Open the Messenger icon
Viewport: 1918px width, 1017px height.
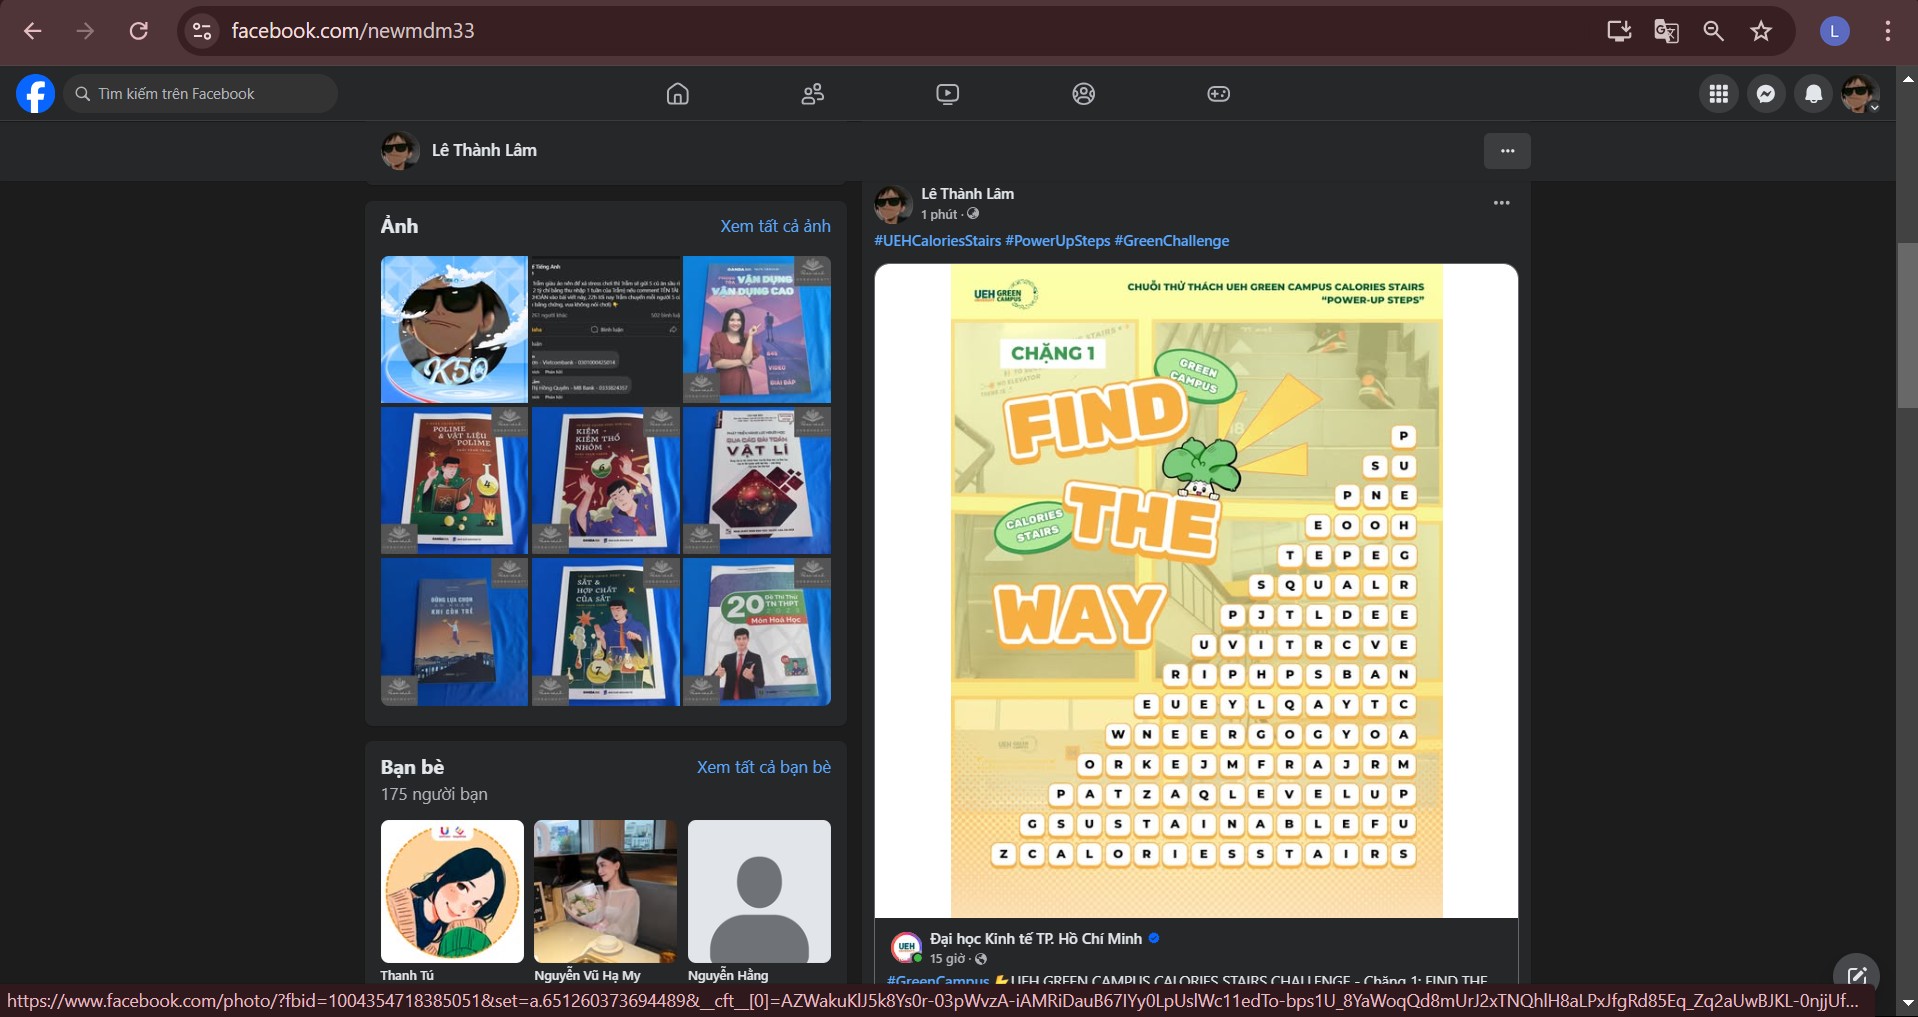coord(1766,94)
